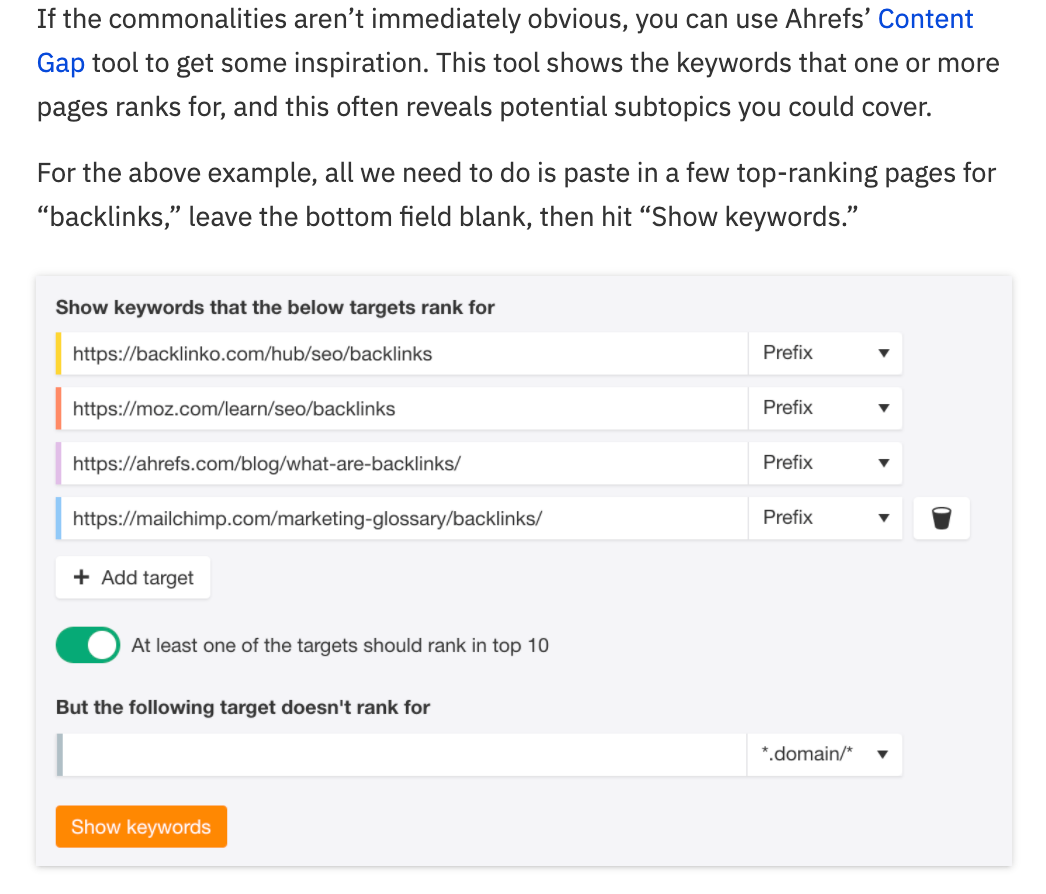This screenshot has height=894, width=1046.
Task: Expand Prefix dropdown for the ahrefs blog URL
Action: click(x=825, y=463)
